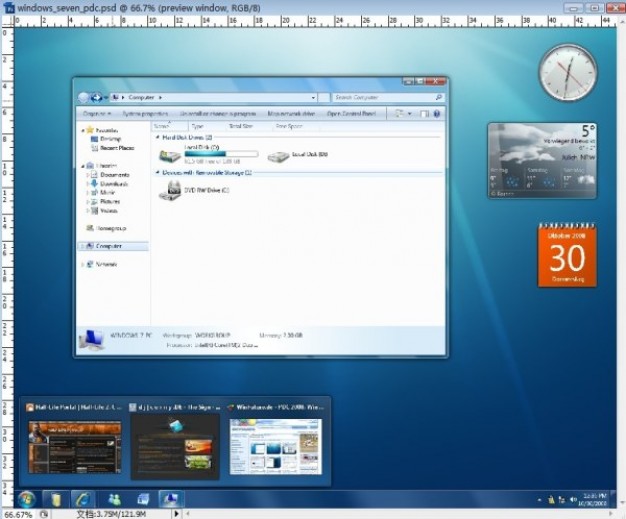Click the Explorer forward navigation button

96,97
